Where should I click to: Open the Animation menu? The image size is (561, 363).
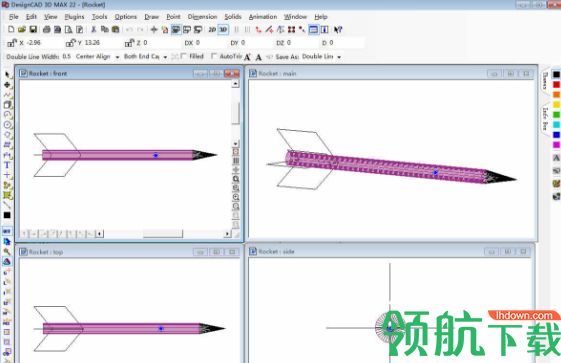[x=263, y=17]
